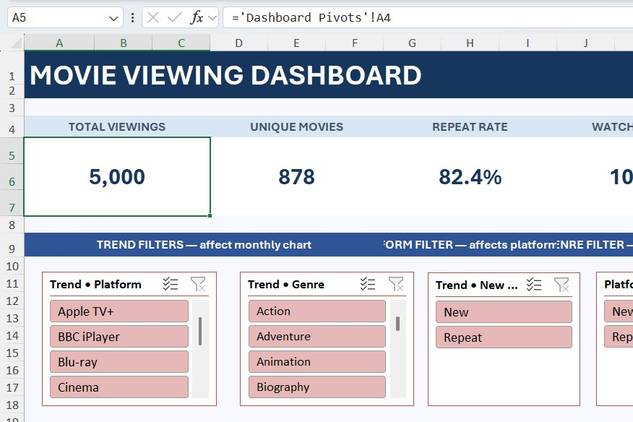Click the Trend Genre slicer scrollbar thumb
633x422 pixels.
click(398, 323)
